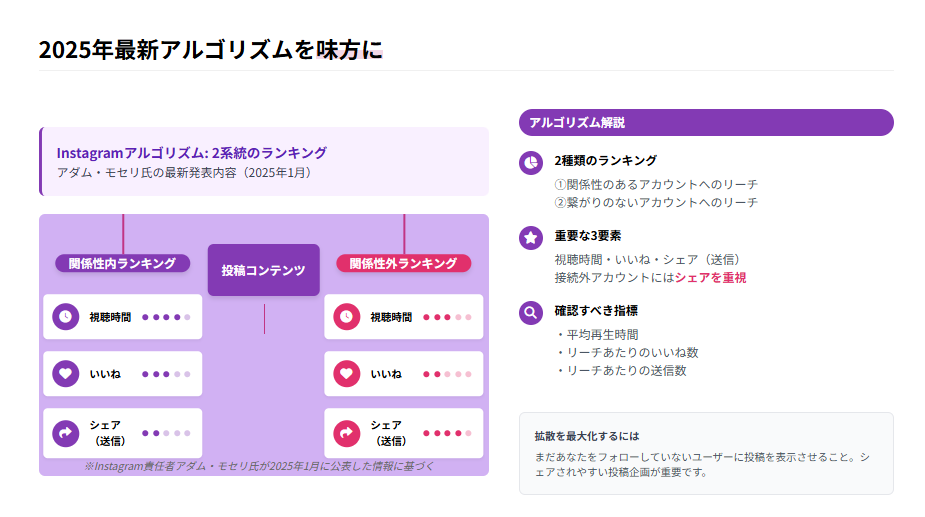Click the purple heart icon beside いいね
925x517 pixels.
pos(65,374)
